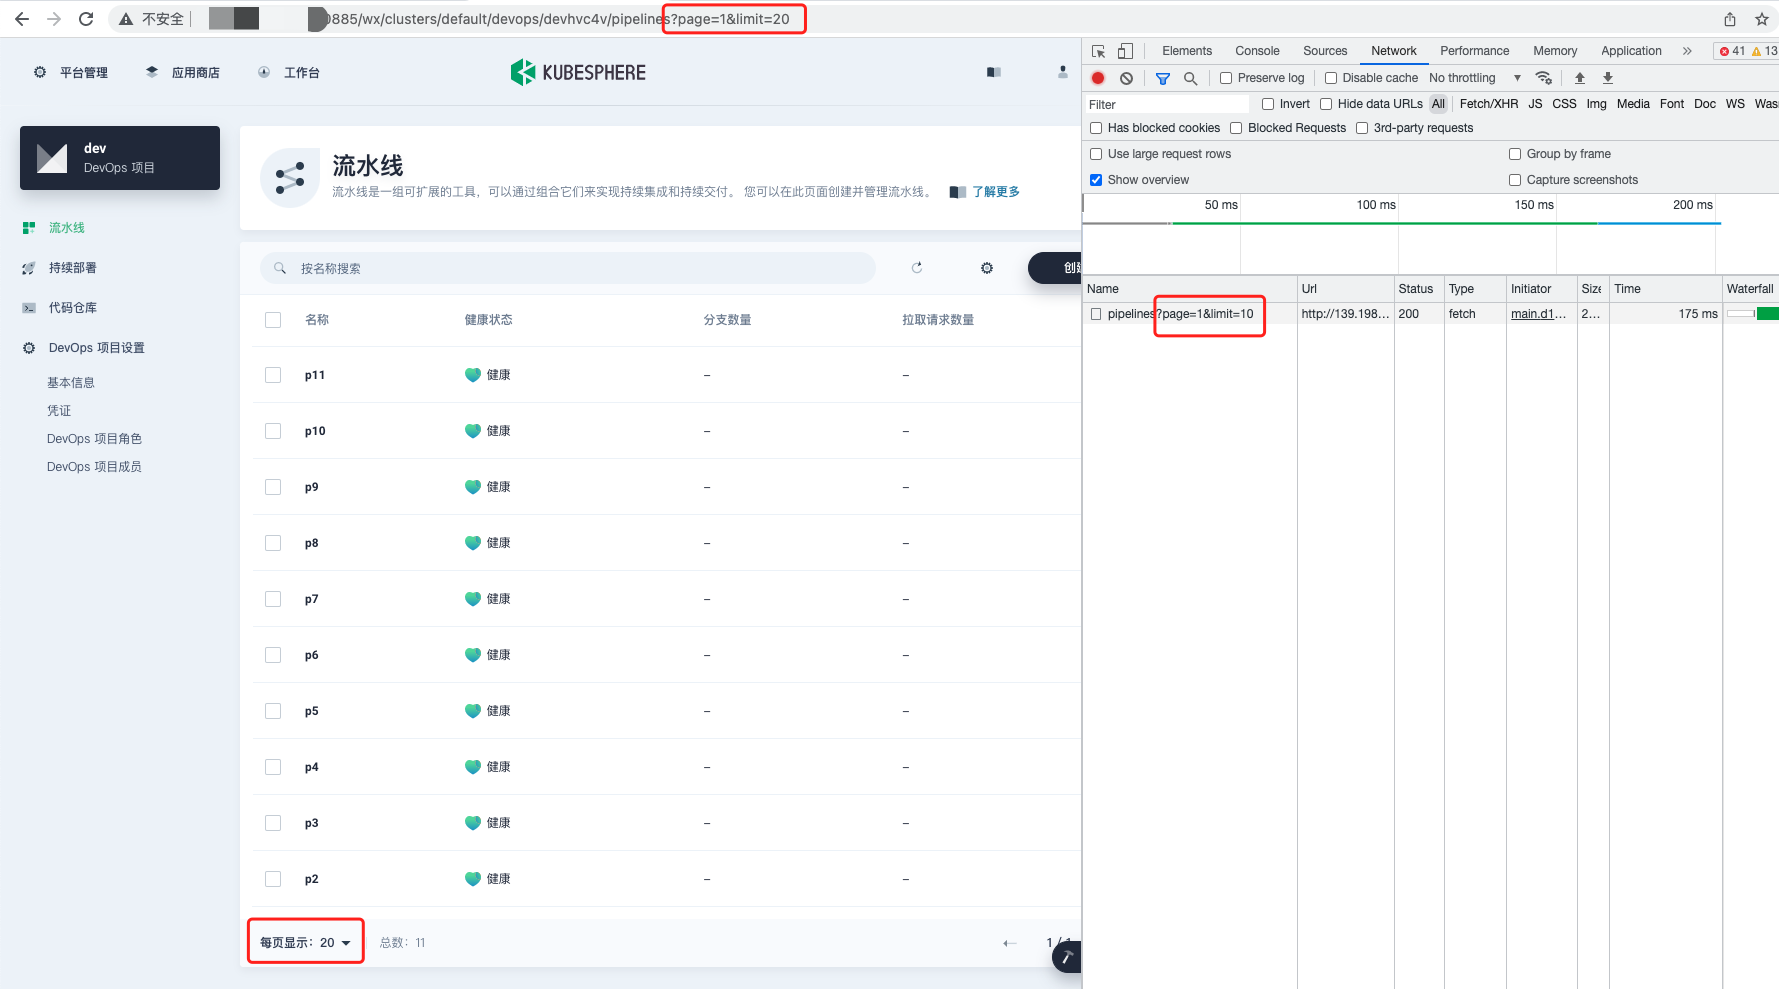Collapse the DevOps 项目设置 section in sidebar

(x=96, y=347)
